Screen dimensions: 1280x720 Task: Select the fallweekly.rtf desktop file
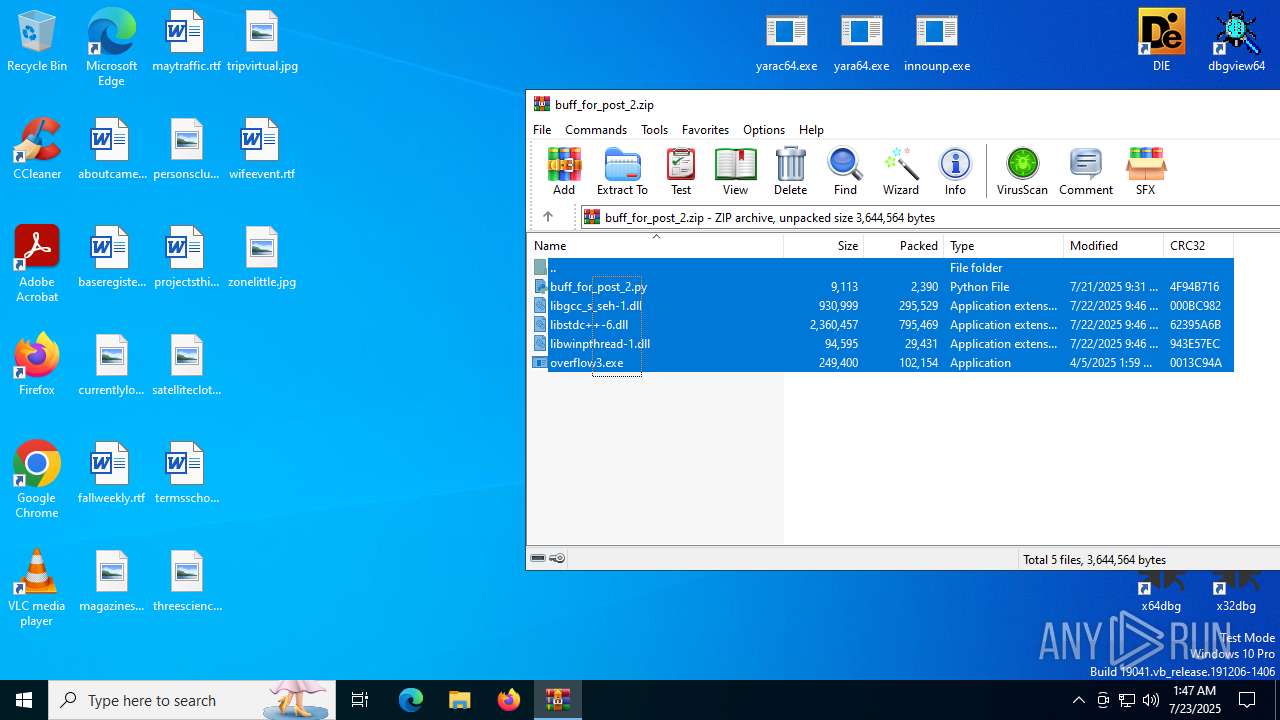[x=111, y=474]
